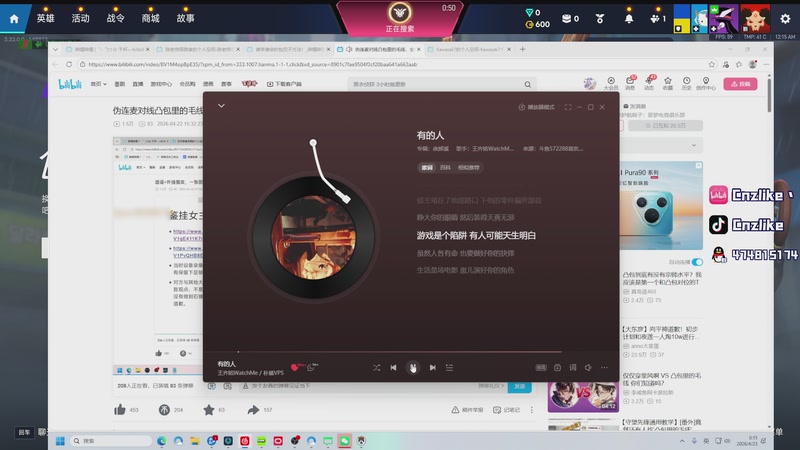Image resolution: width=800 pixels, height=450 pixels.
Task: Expand the 首页 dropdown on bilibili
Action: pos(98,84)
